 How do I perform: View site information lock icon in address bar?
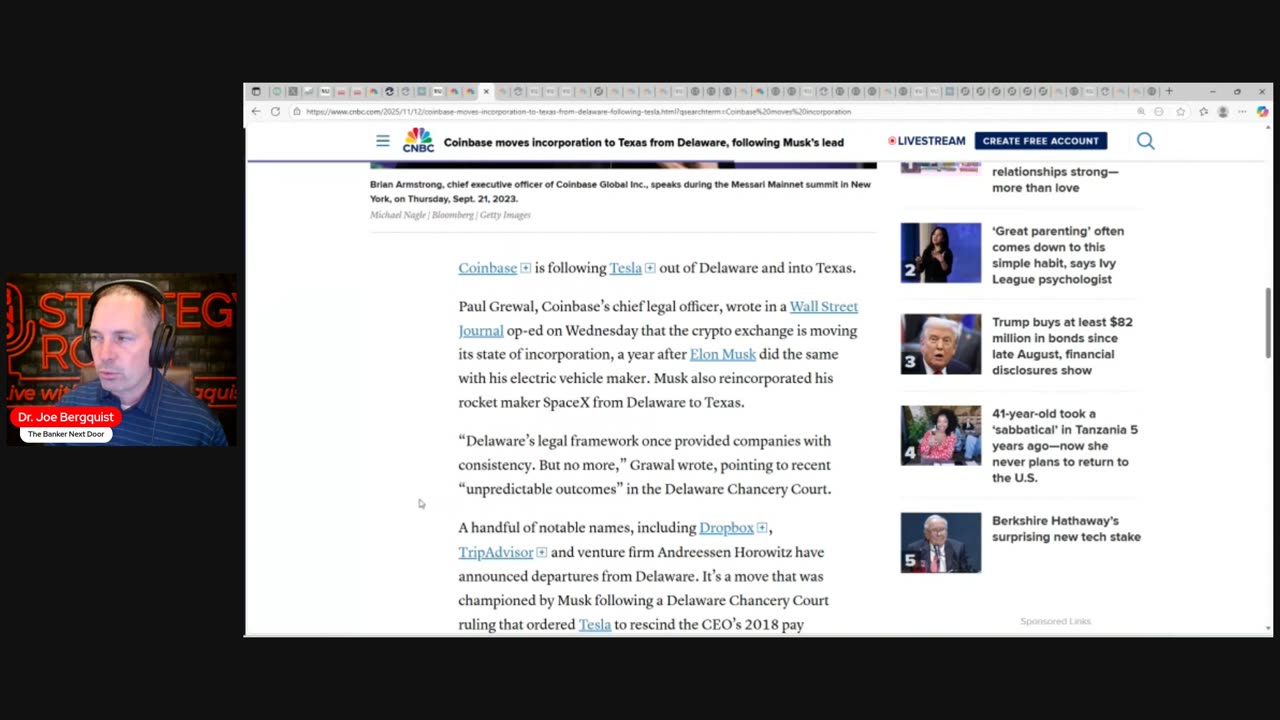pos(296,112)
